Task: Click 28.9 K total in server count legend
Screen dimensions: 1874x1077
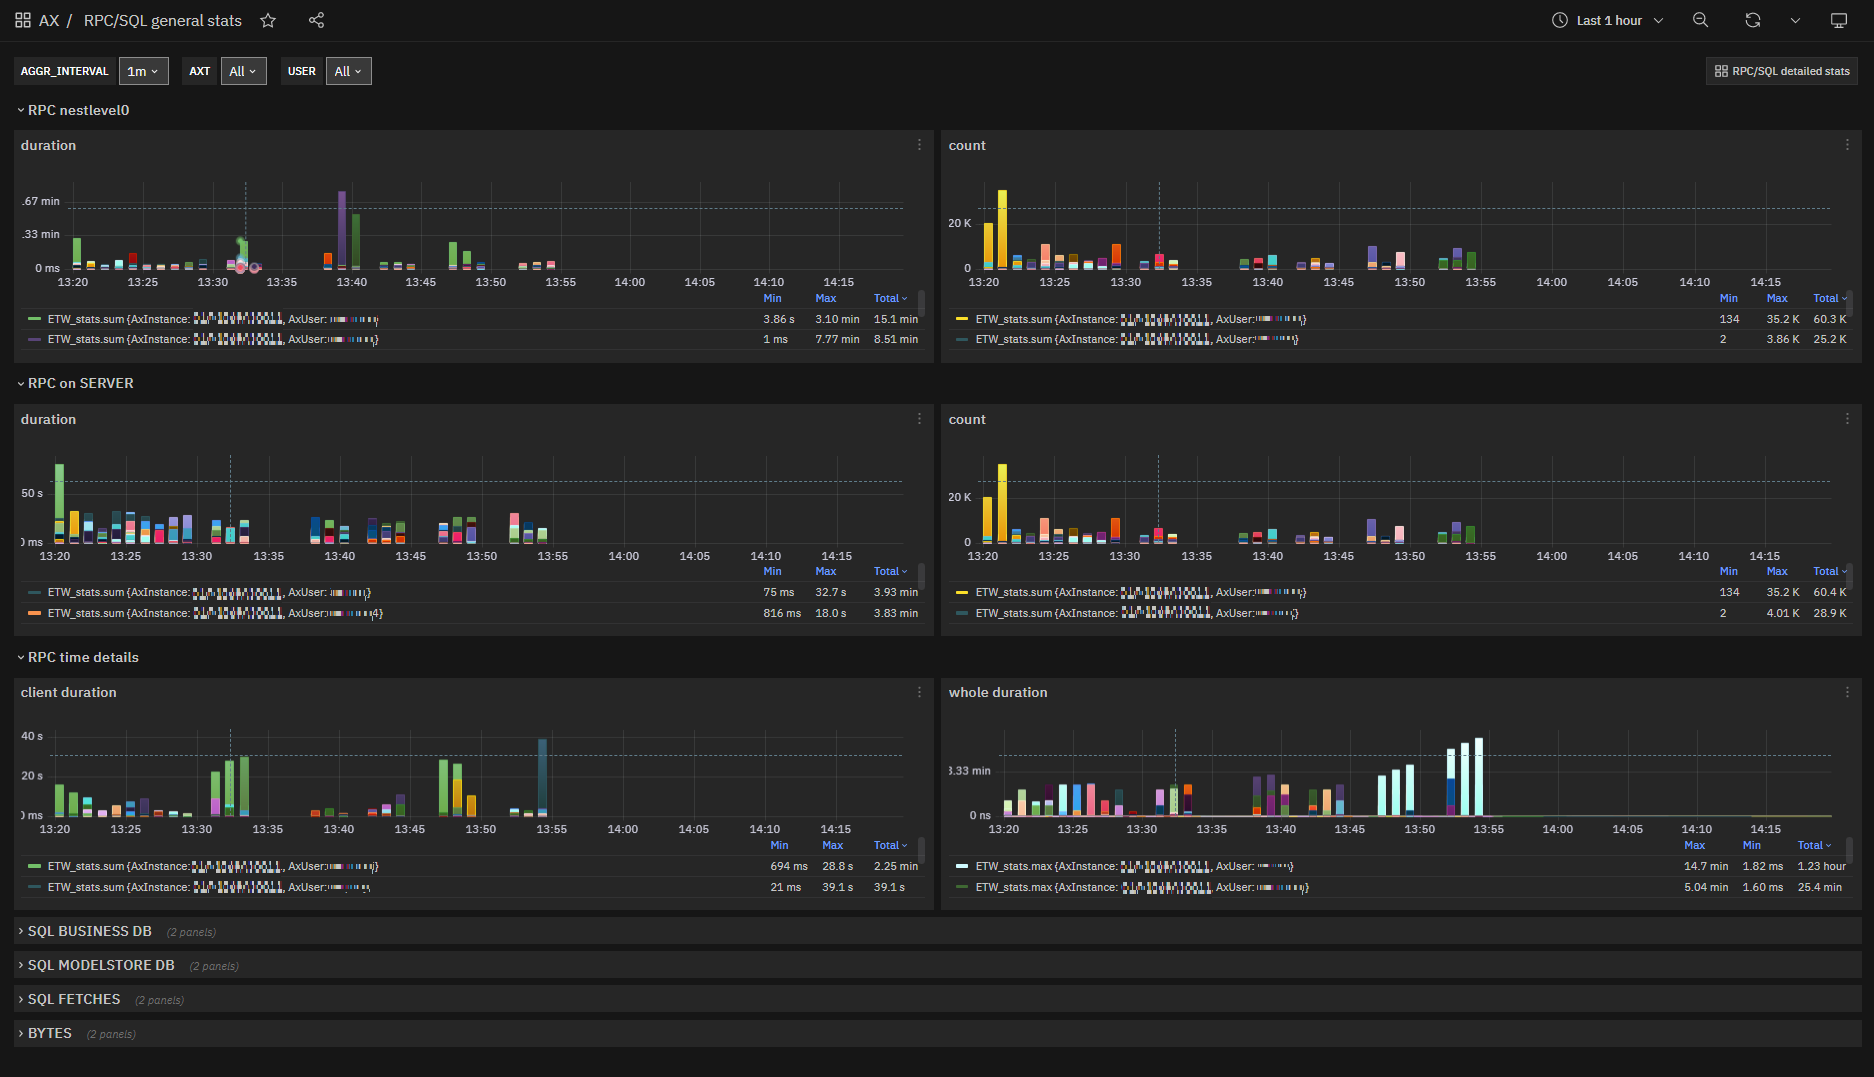Action: 1830,613
